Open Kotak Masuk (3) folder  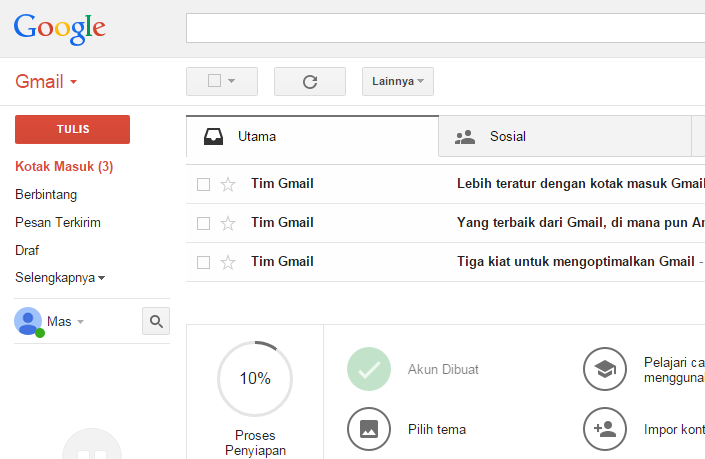[x=64, y=166]
